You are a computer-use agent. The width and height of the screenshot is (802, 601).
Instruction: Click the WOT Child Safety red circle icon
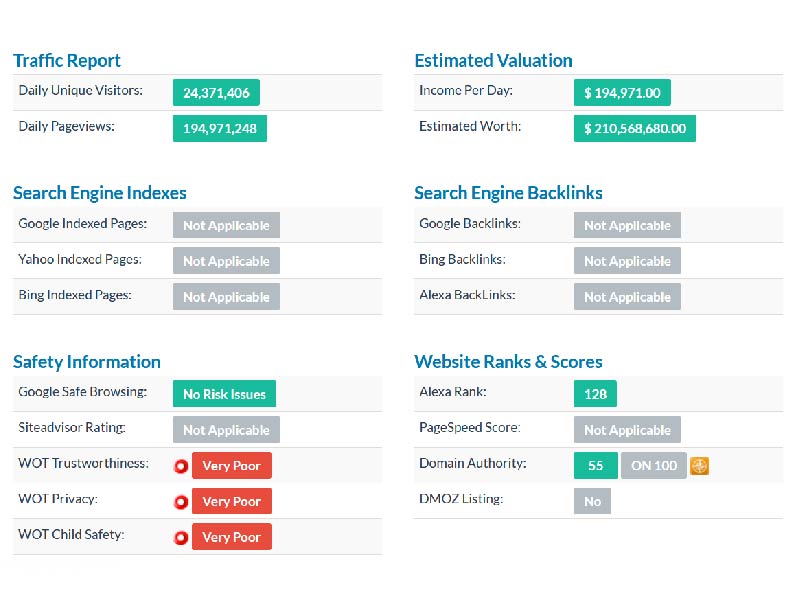[181, 538]
